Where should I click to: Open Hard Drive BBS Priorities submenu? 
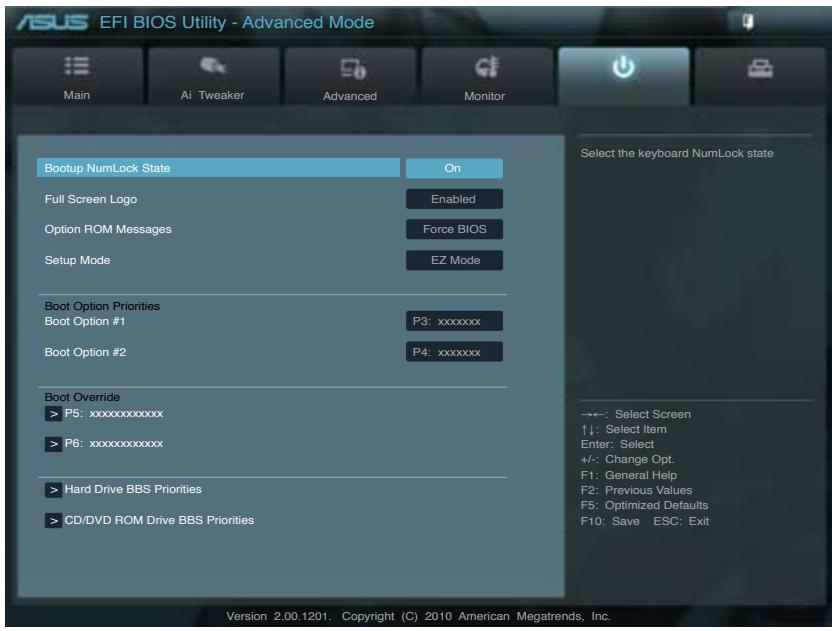[133, 489]
